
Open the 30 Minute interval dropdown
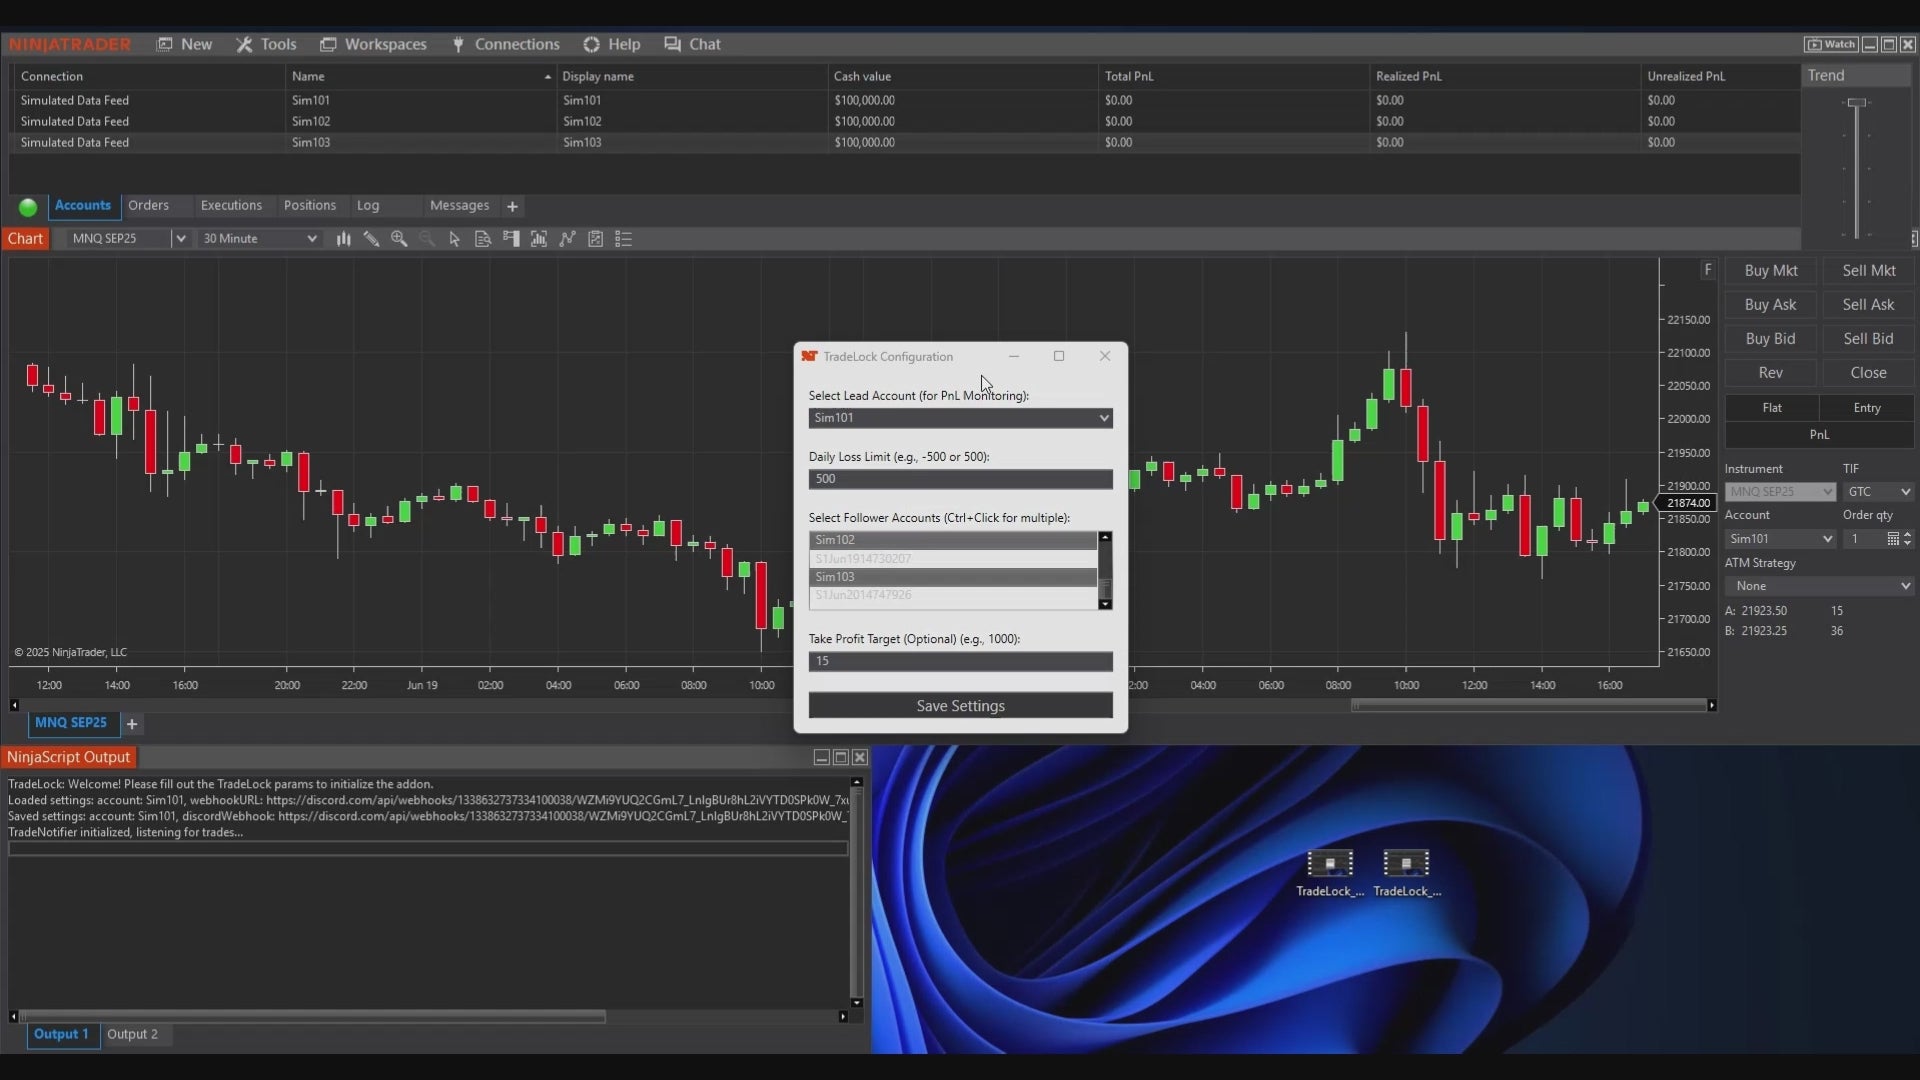[259, 239]
